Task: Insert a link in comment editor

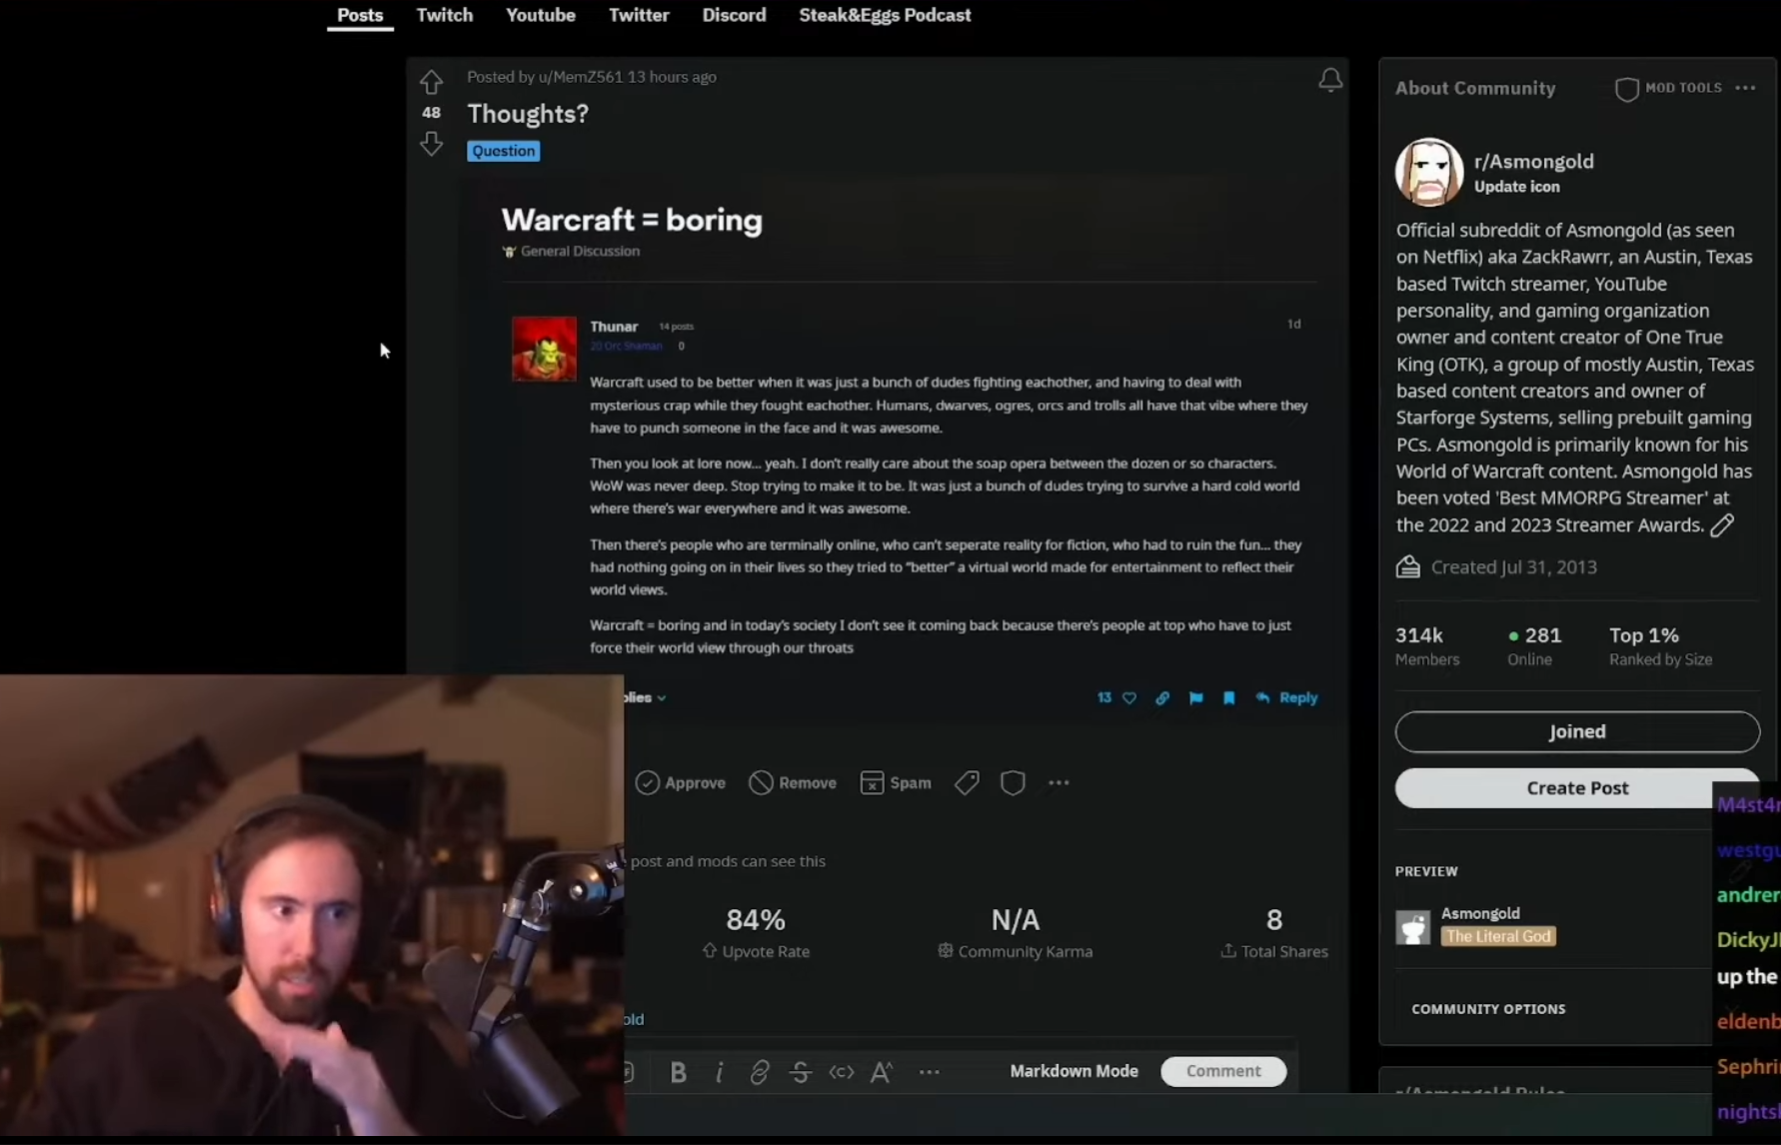Action: tap(759, 1072)
